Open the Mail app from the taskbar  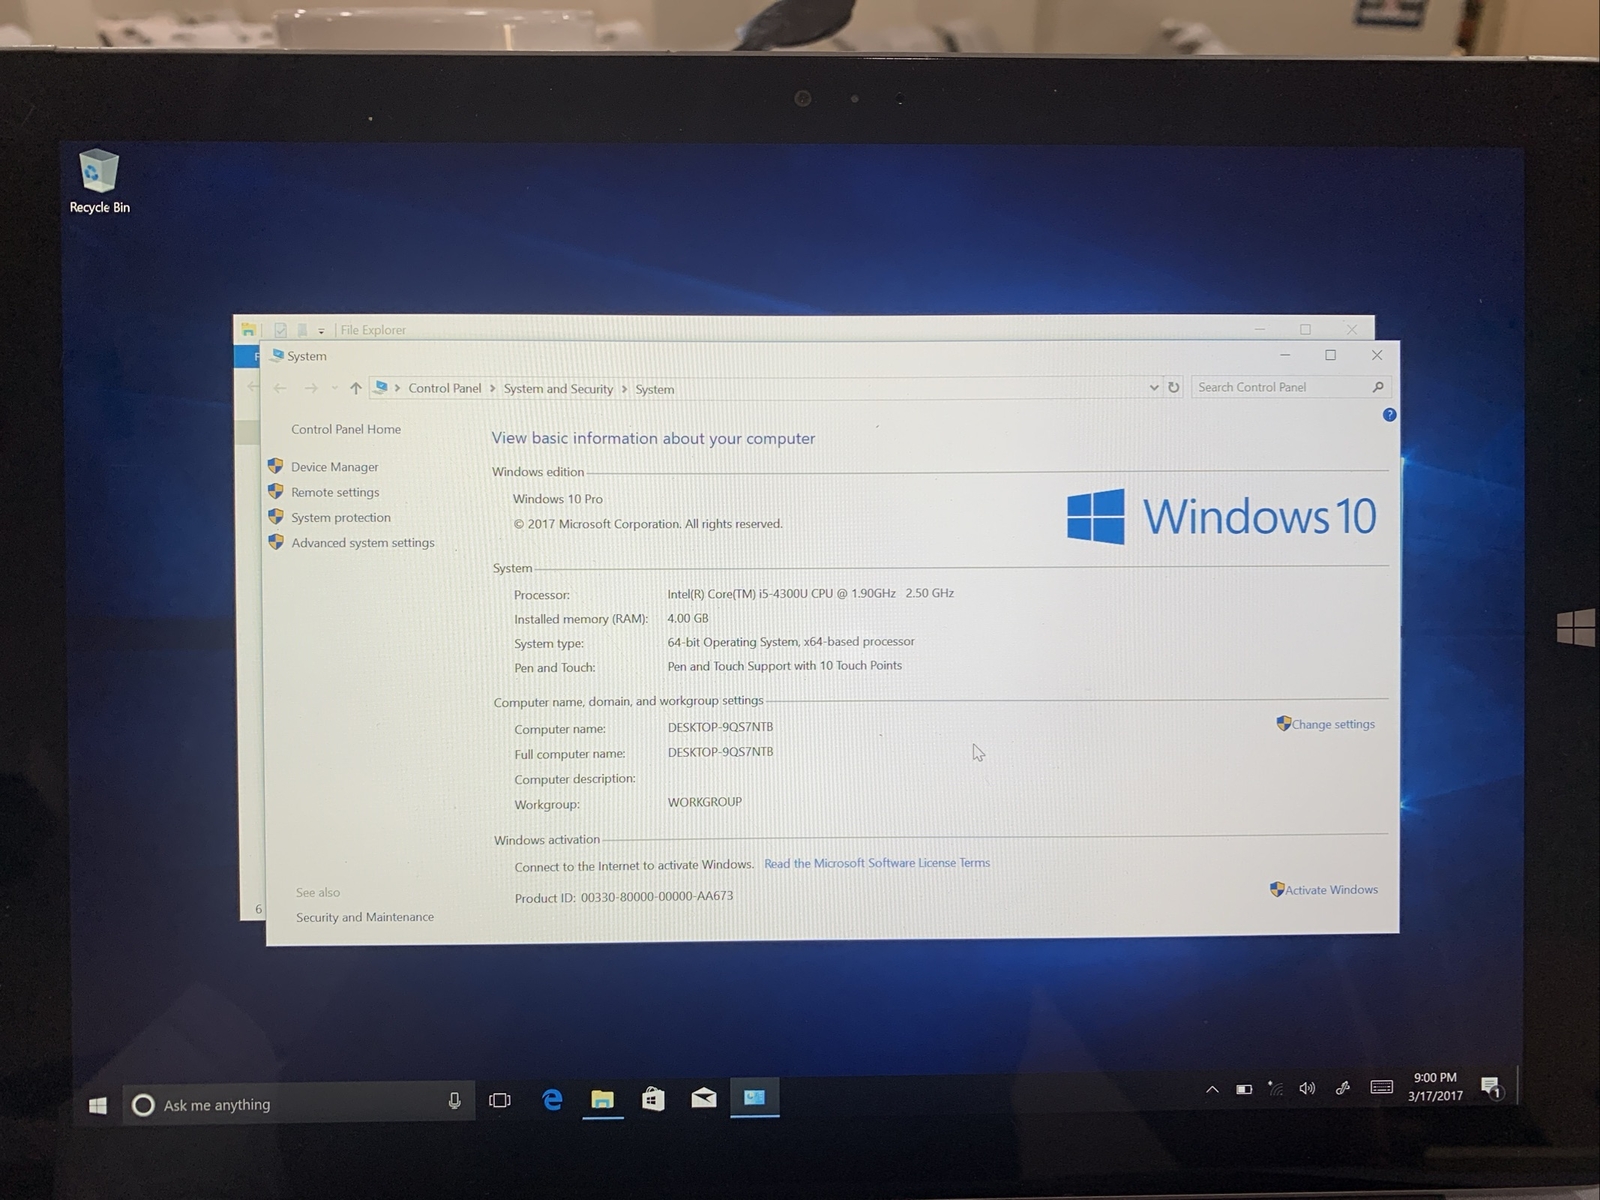point(704,1098)
